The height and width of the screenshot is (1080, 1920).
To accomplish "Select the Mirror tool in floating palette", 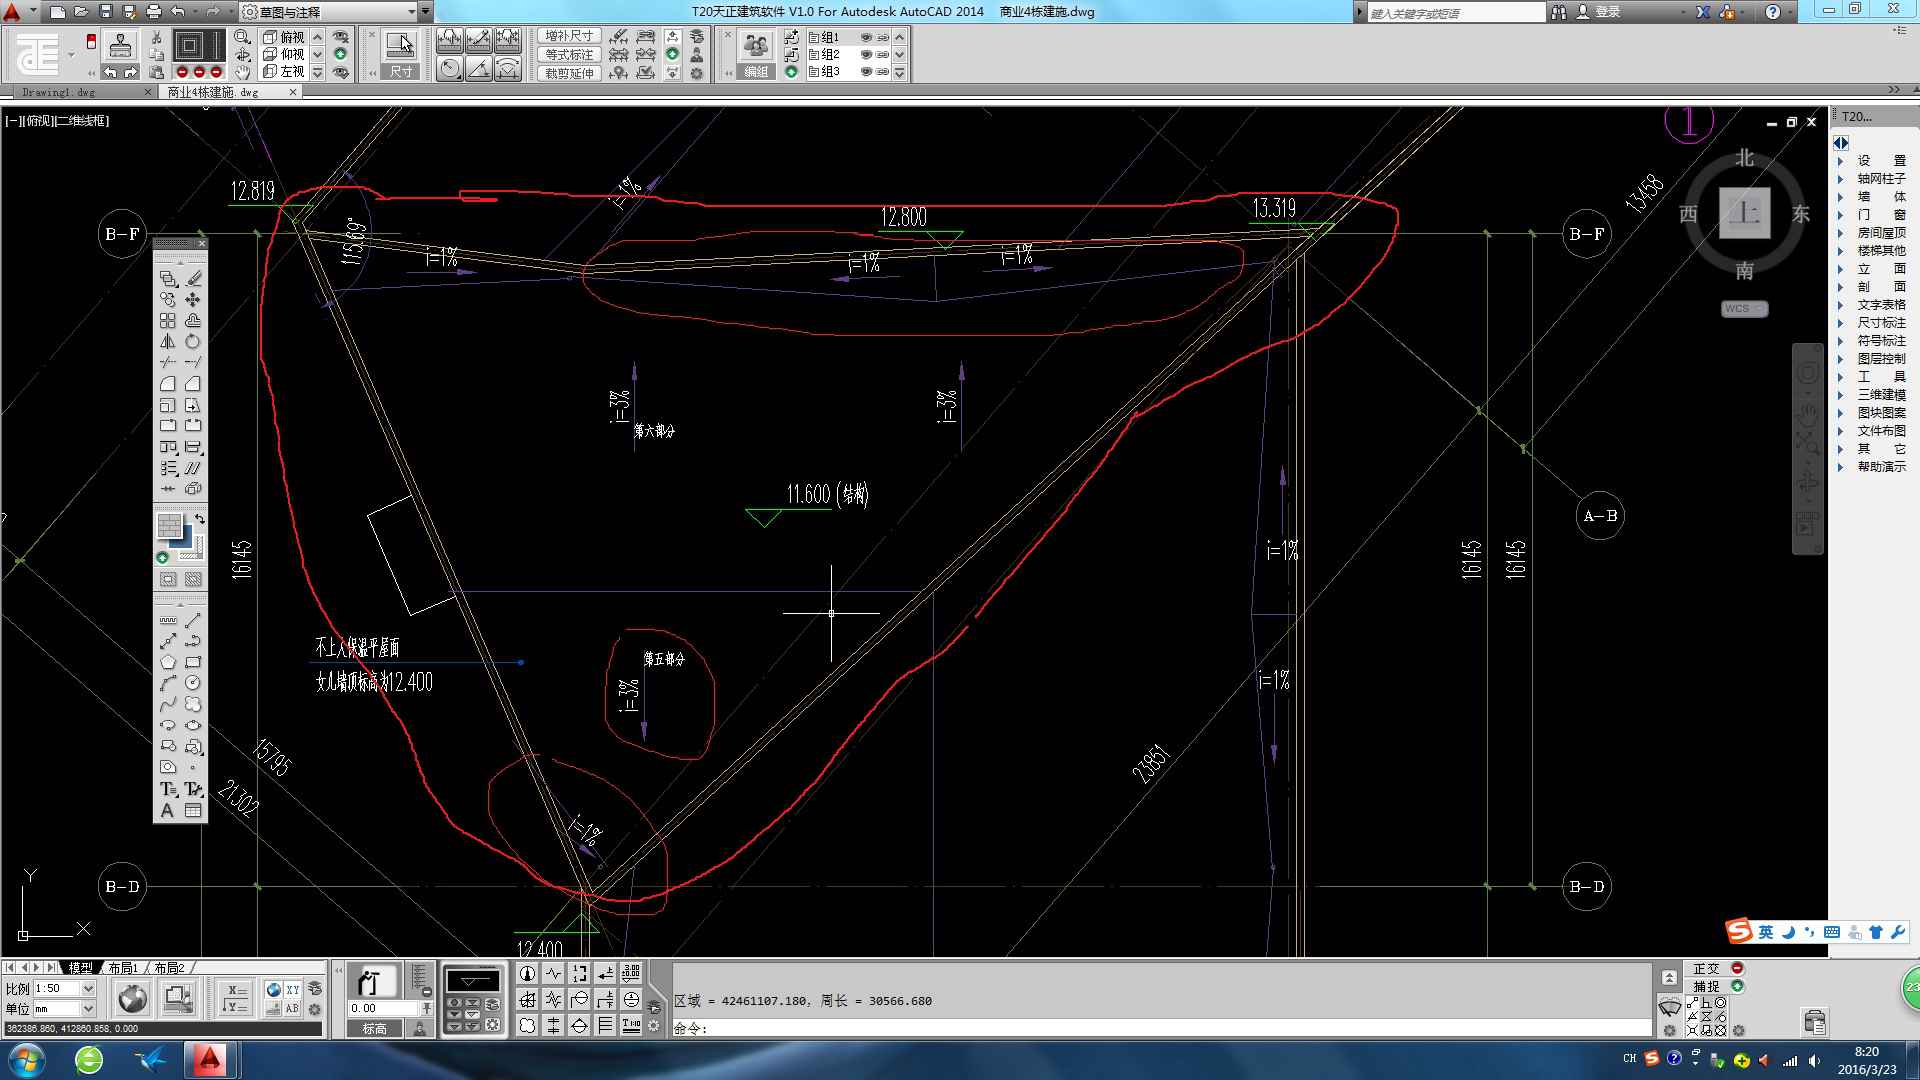I will pyautogui.click(x=168, y=342).
